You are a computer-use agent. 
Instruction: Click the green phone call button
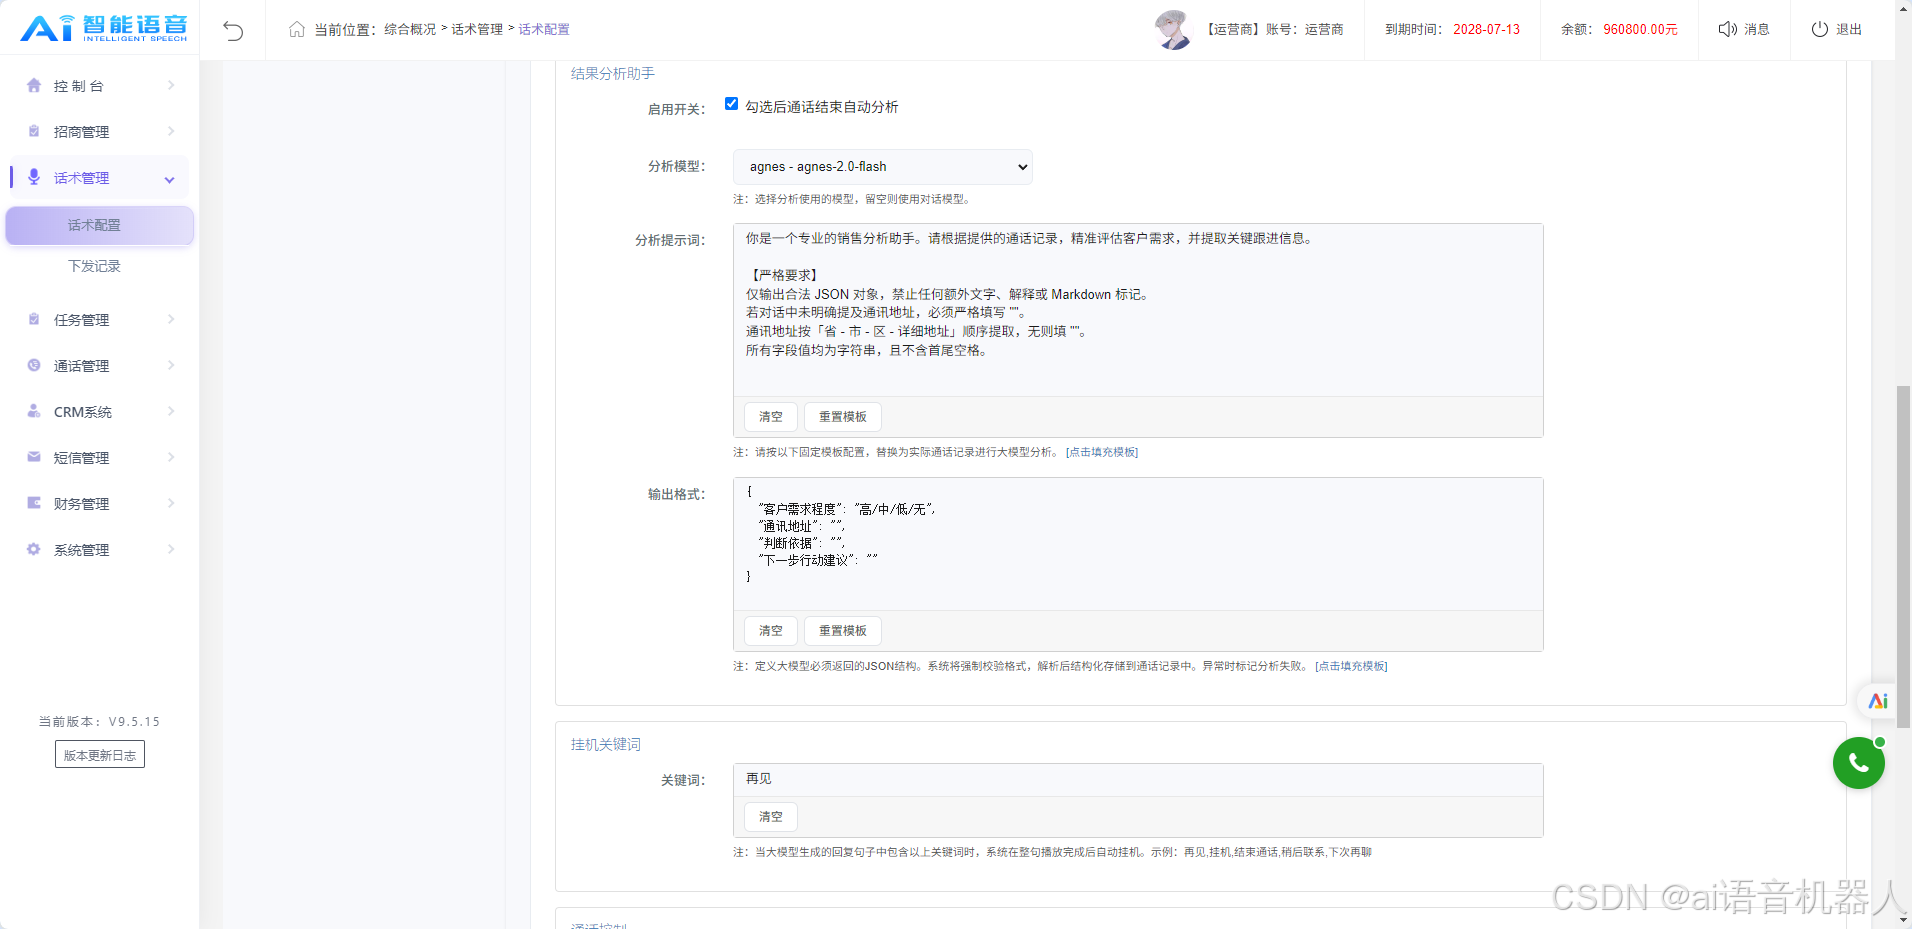[1859, 763]
